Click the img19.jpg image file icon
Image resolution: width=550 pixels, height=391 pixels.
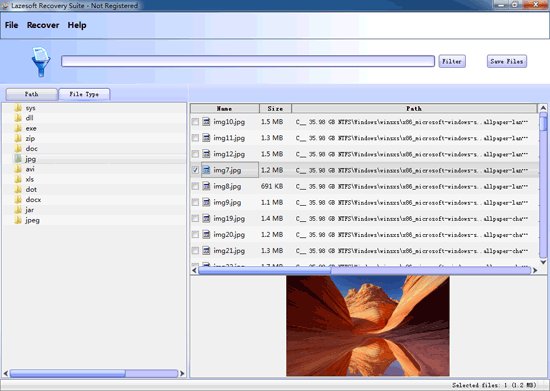(206, 218)
